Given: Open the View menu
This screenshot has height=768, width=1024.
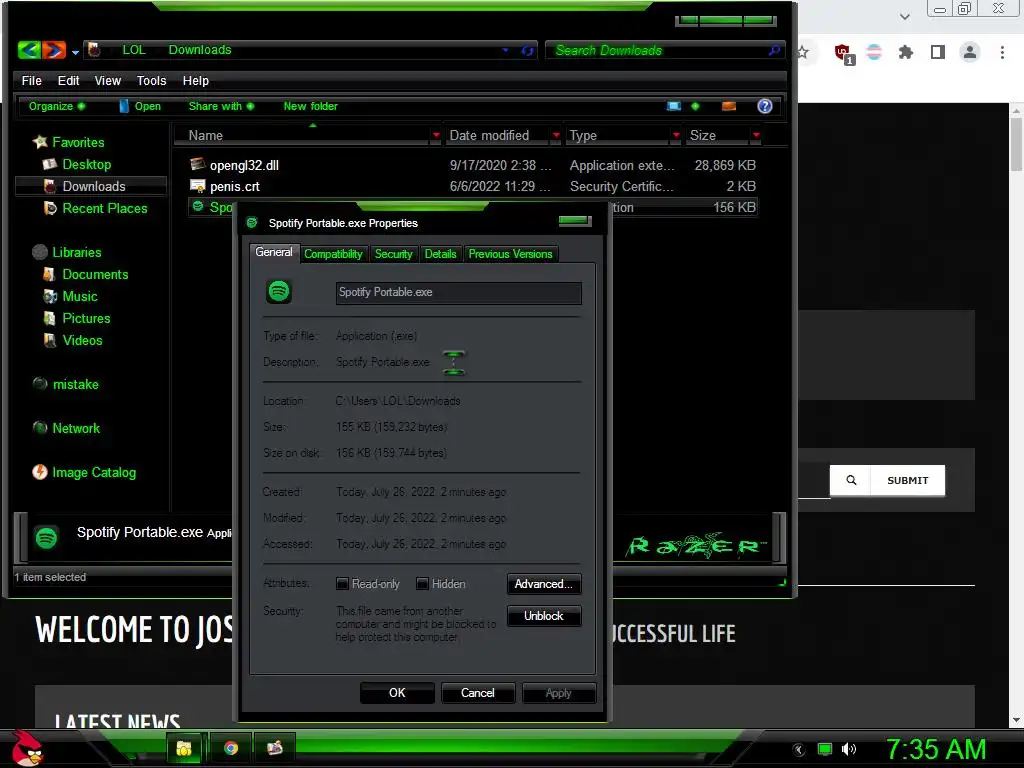Looking at the screenshot, I should tap(108, 80).
